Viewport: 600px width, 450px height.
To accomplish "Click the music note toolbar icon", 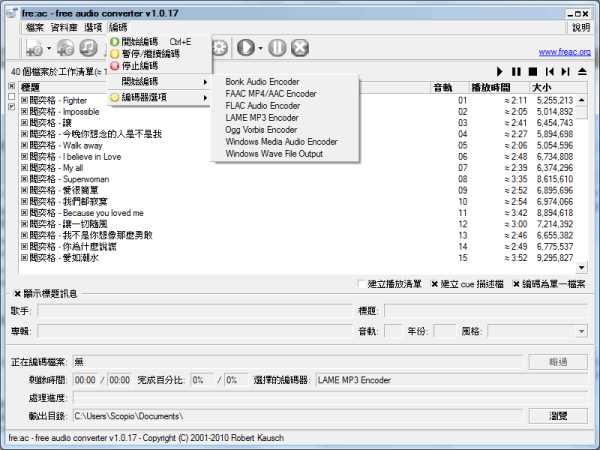I will (x=88, y=48).
